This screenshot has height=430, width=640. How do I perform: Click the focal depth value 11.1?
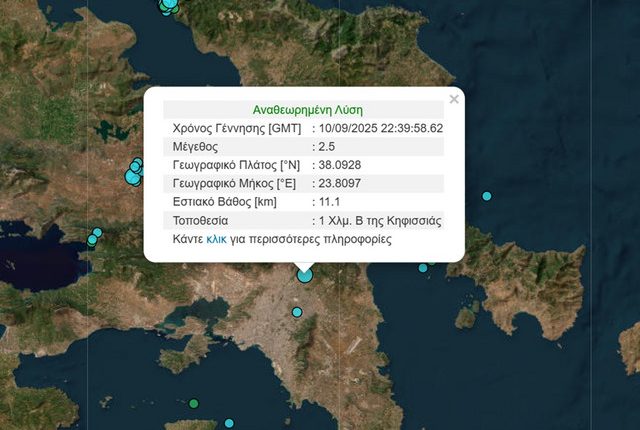click(329, 202)
